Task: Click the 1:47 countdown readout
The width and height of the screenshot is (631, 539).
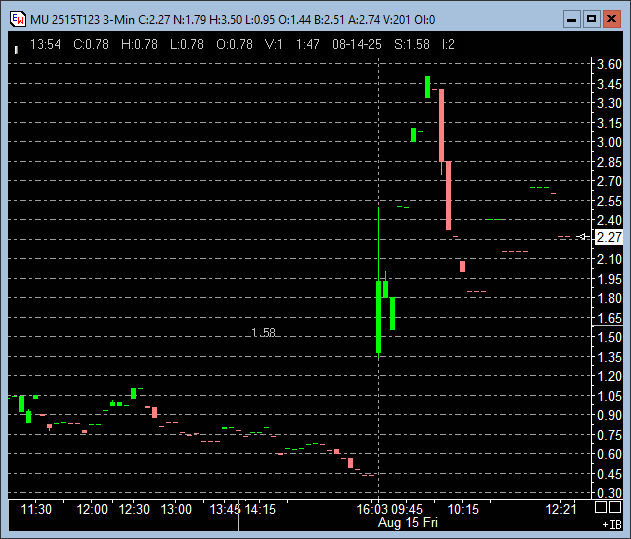Action: [308, 44]
